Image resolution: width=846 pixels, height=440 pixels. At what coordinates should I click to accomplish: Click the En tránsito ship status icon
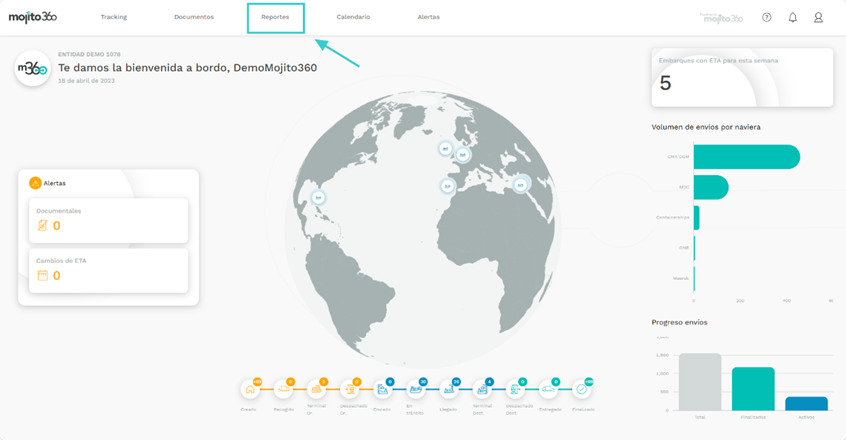click(x=416, y=389)
